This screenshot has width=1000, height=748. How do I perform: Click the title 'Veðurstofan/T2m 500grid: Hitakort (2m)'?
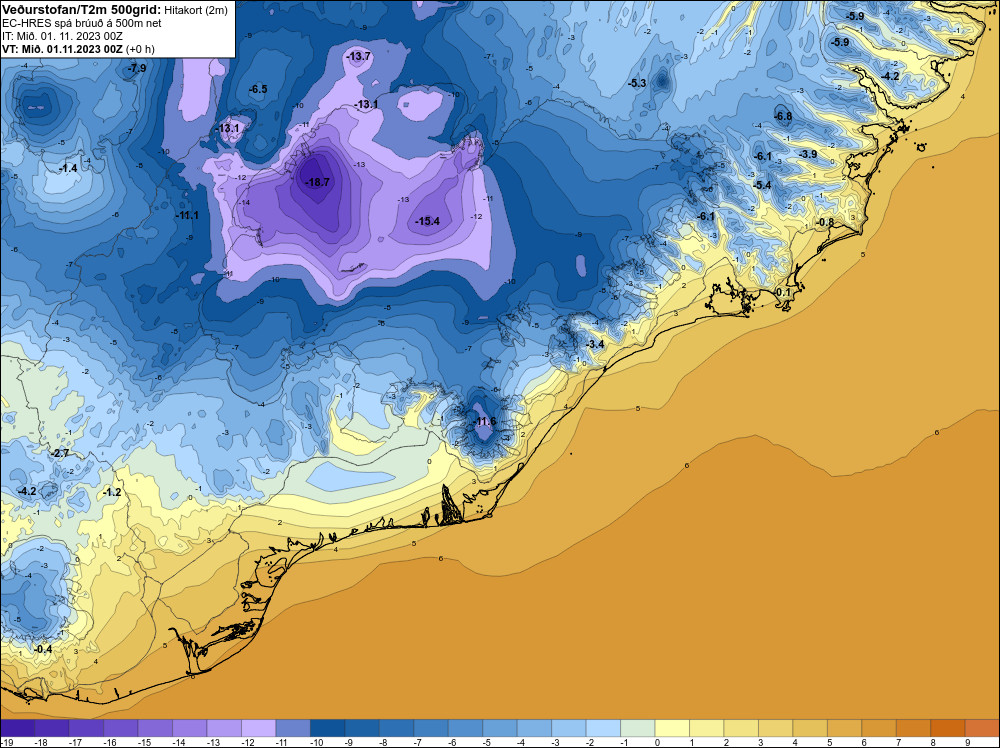(x=115, y=10)
